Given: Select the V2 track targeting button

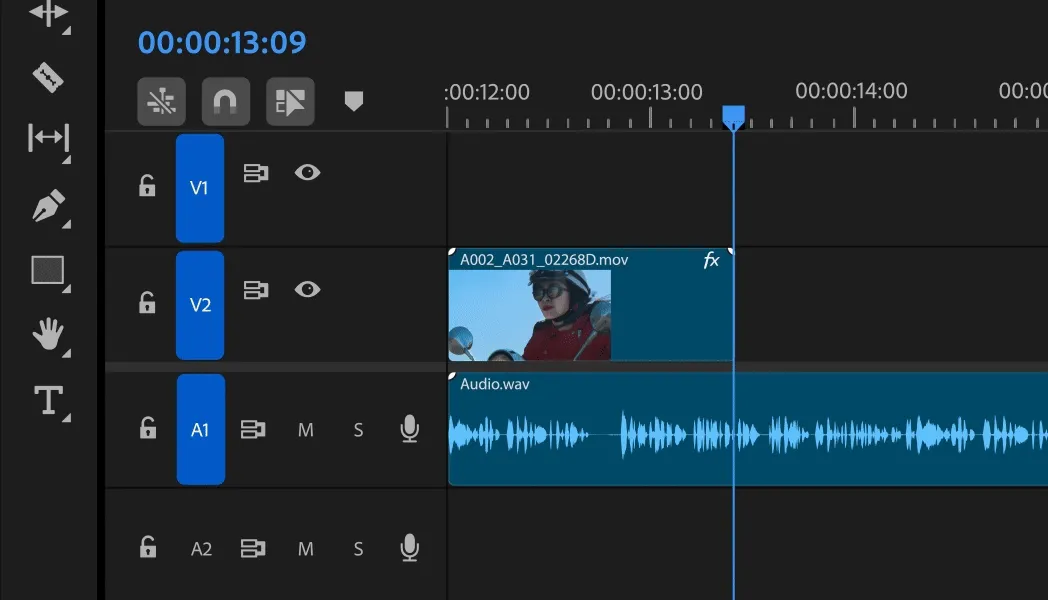Looking at the screenshot, I should tap(199, 305).
